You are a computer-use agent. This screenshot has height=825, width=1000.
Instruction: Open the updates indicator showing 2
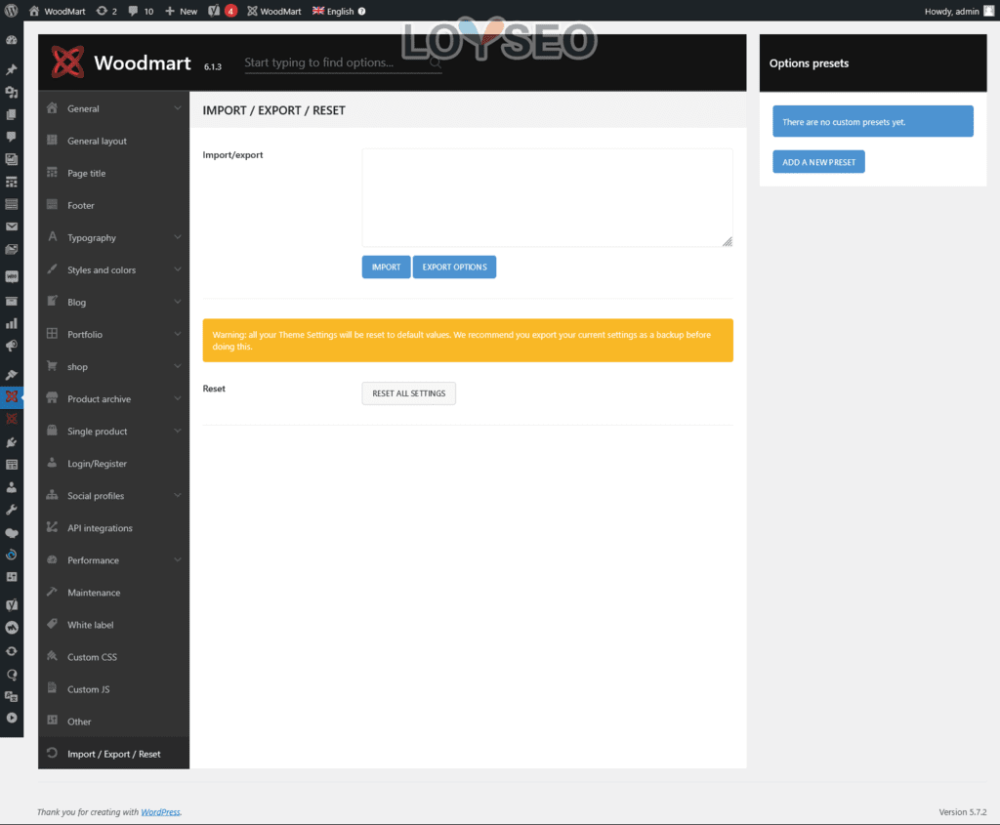click(x=107, y=11)
